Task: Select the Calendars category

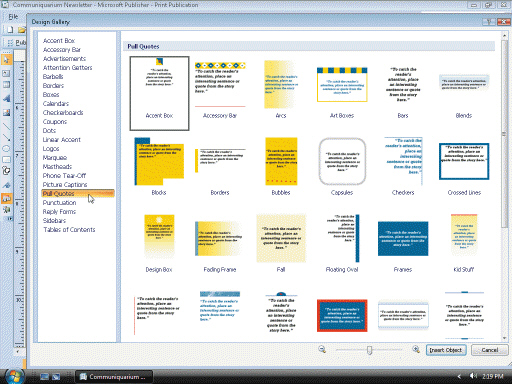Action: coord(56,104)
